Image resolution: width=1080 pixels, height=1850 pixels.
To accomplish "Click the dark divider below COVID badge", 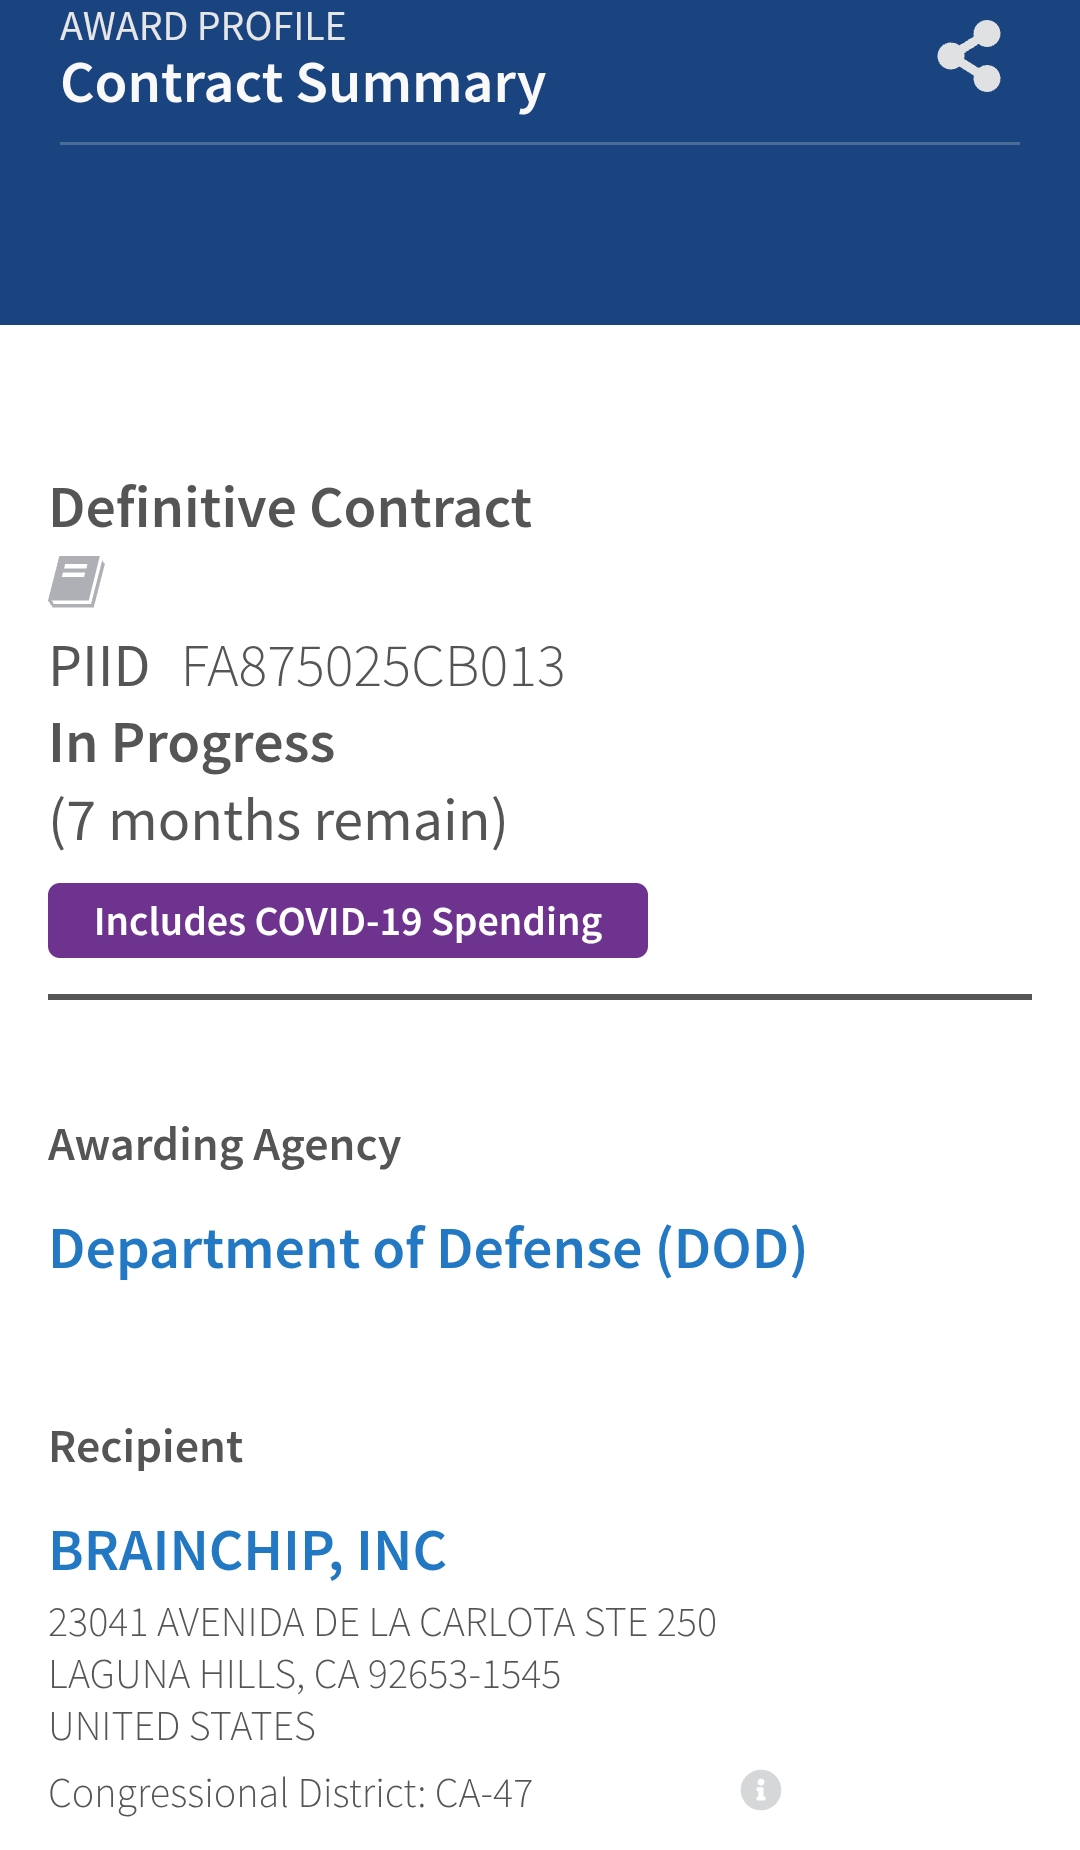I will click(x=540, y=997).
